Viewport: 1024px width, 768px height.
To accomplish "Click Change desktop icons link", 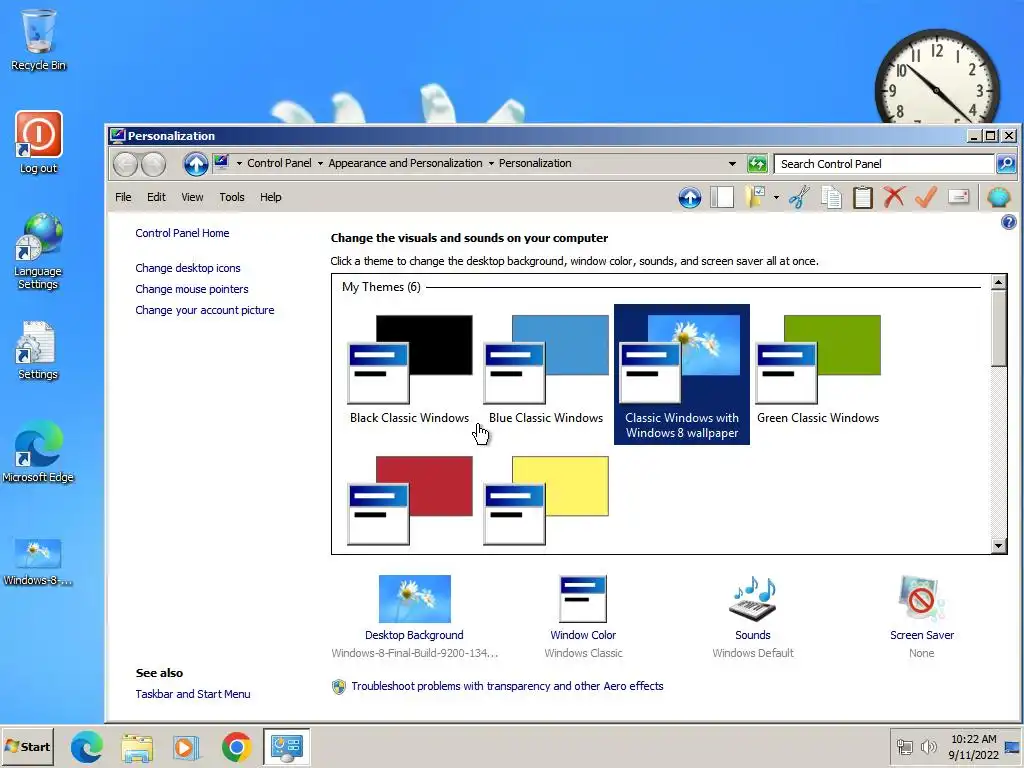I will [187, 268].
